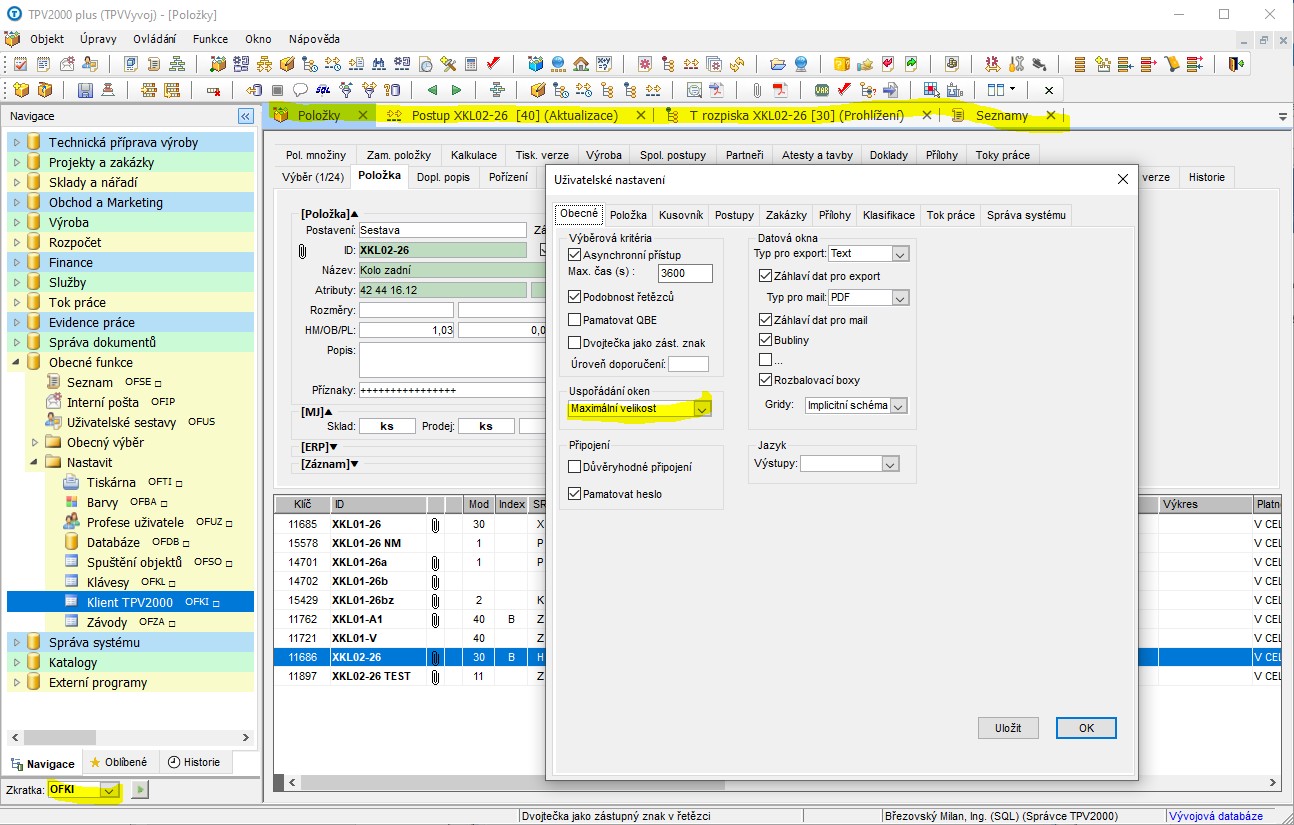This screenshot has height=825, width=1294.
Task: Switch to Kusovník tab in dialog
Action: (x=681, y=215)
